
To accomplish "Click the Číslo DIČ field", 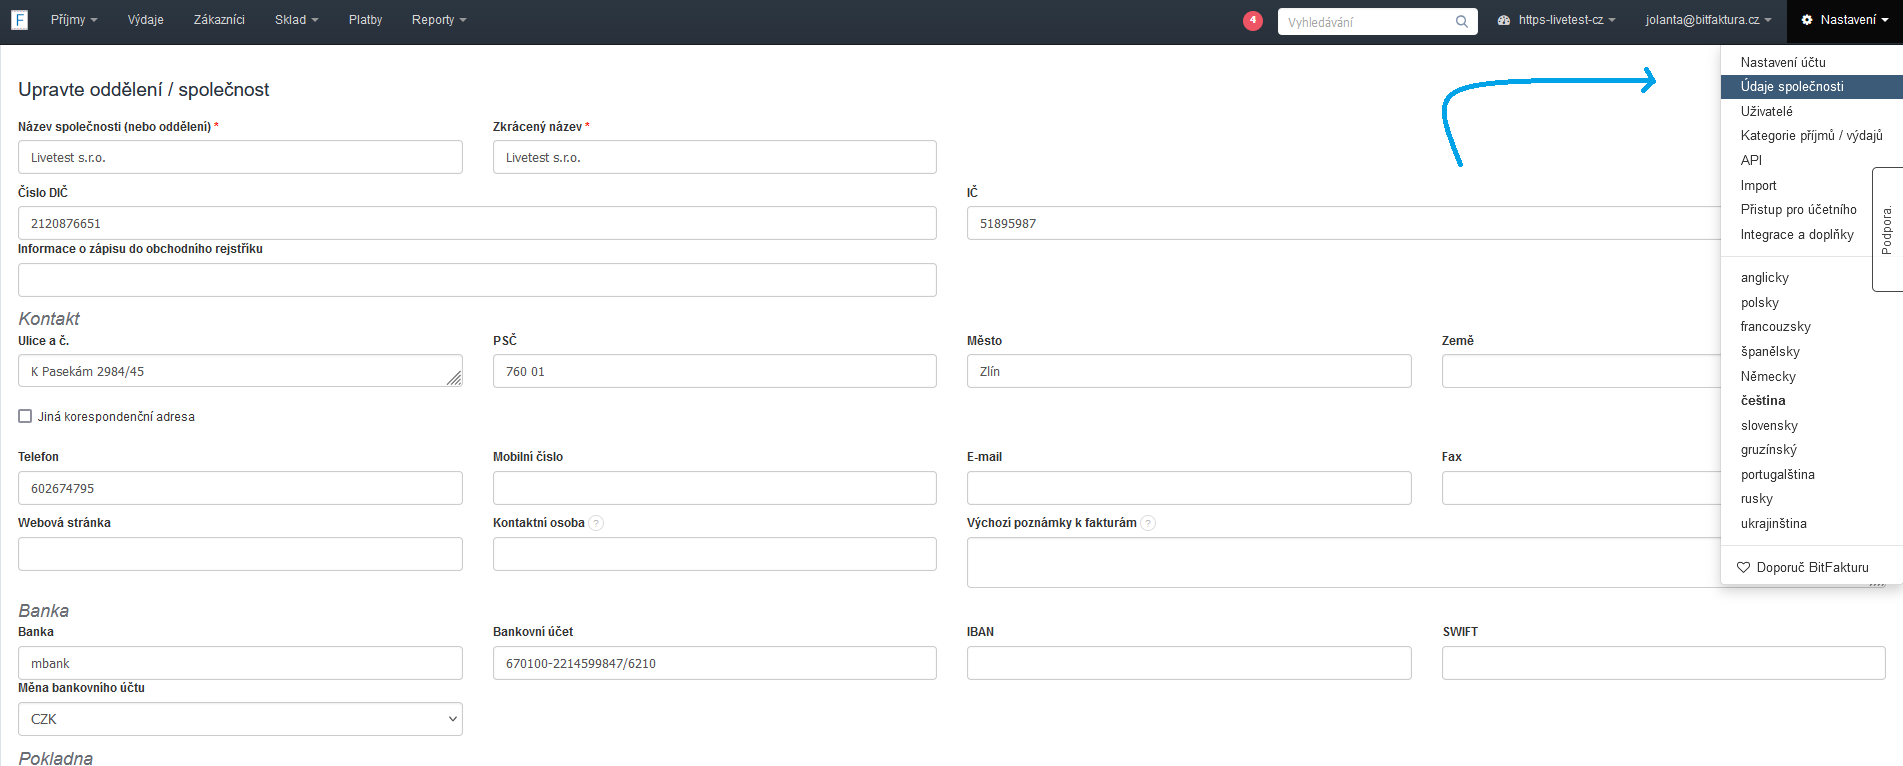I will [x=477, y=223].
